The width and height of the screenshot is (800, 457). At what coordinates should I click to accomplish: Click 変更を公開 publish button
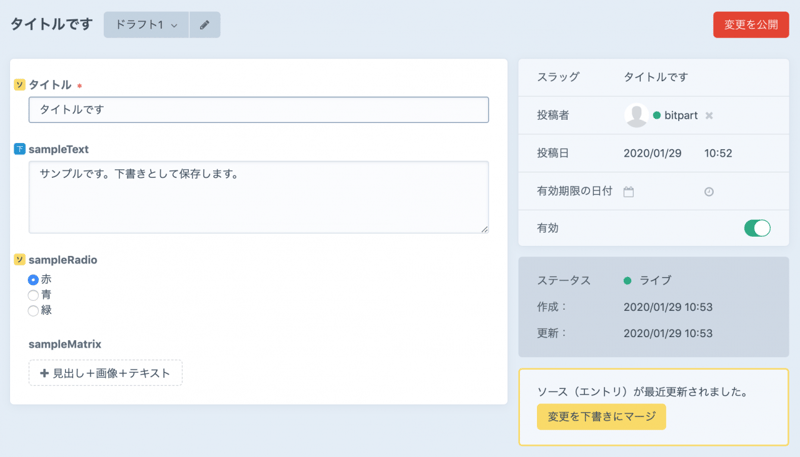750,25
